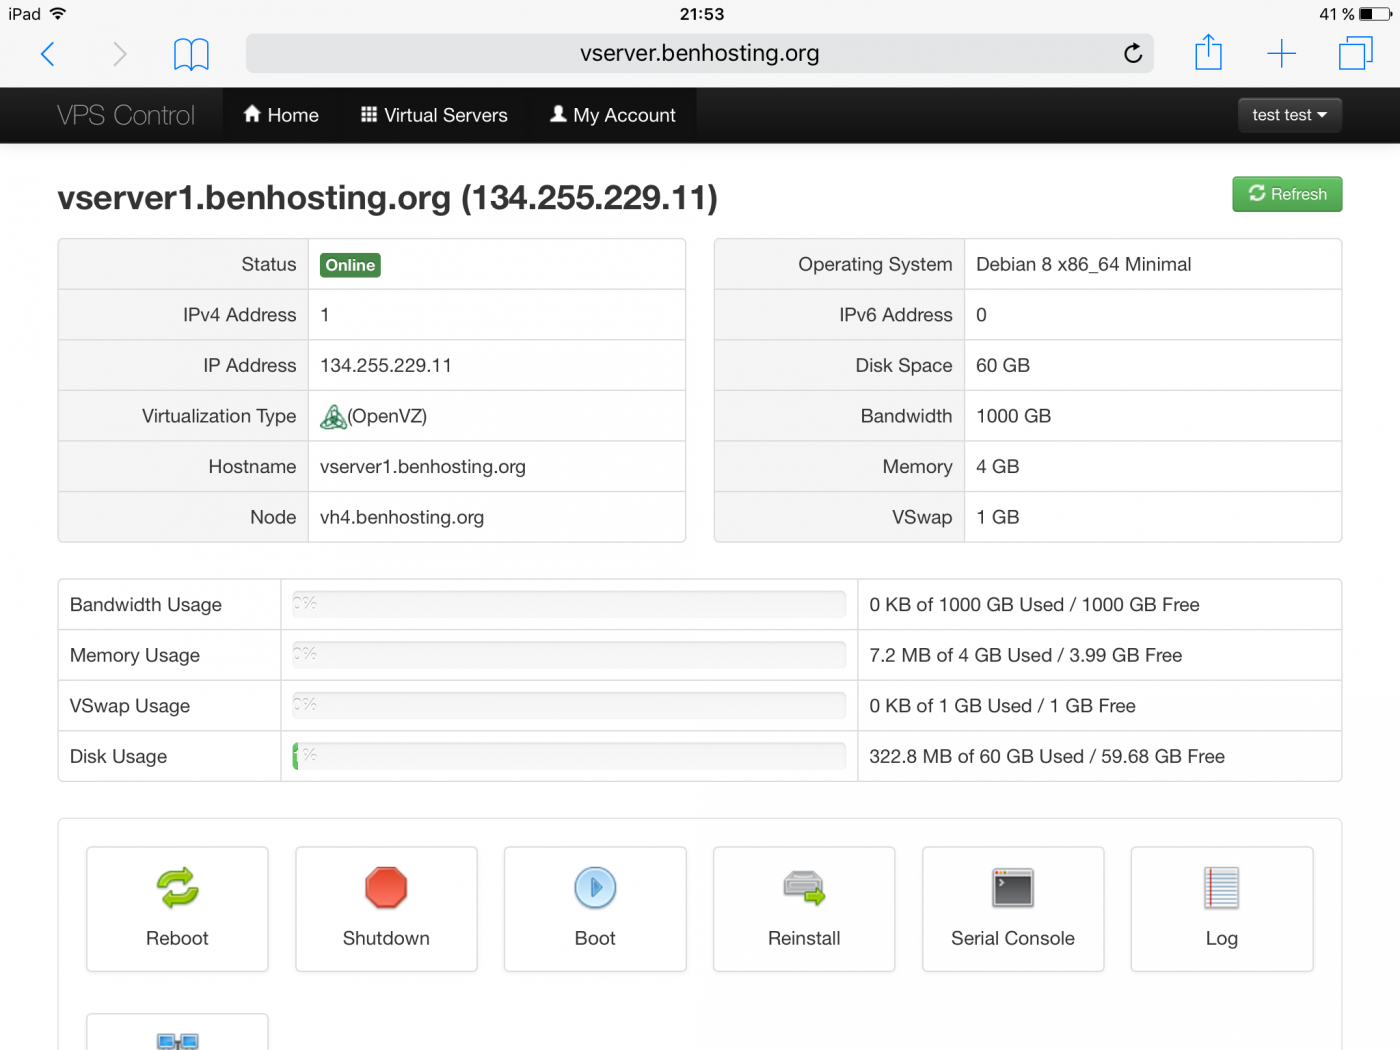This screenshot has height=1050, width=1400.
Task: Open Safari bookmarks book icon
Action: click(191, 54)
